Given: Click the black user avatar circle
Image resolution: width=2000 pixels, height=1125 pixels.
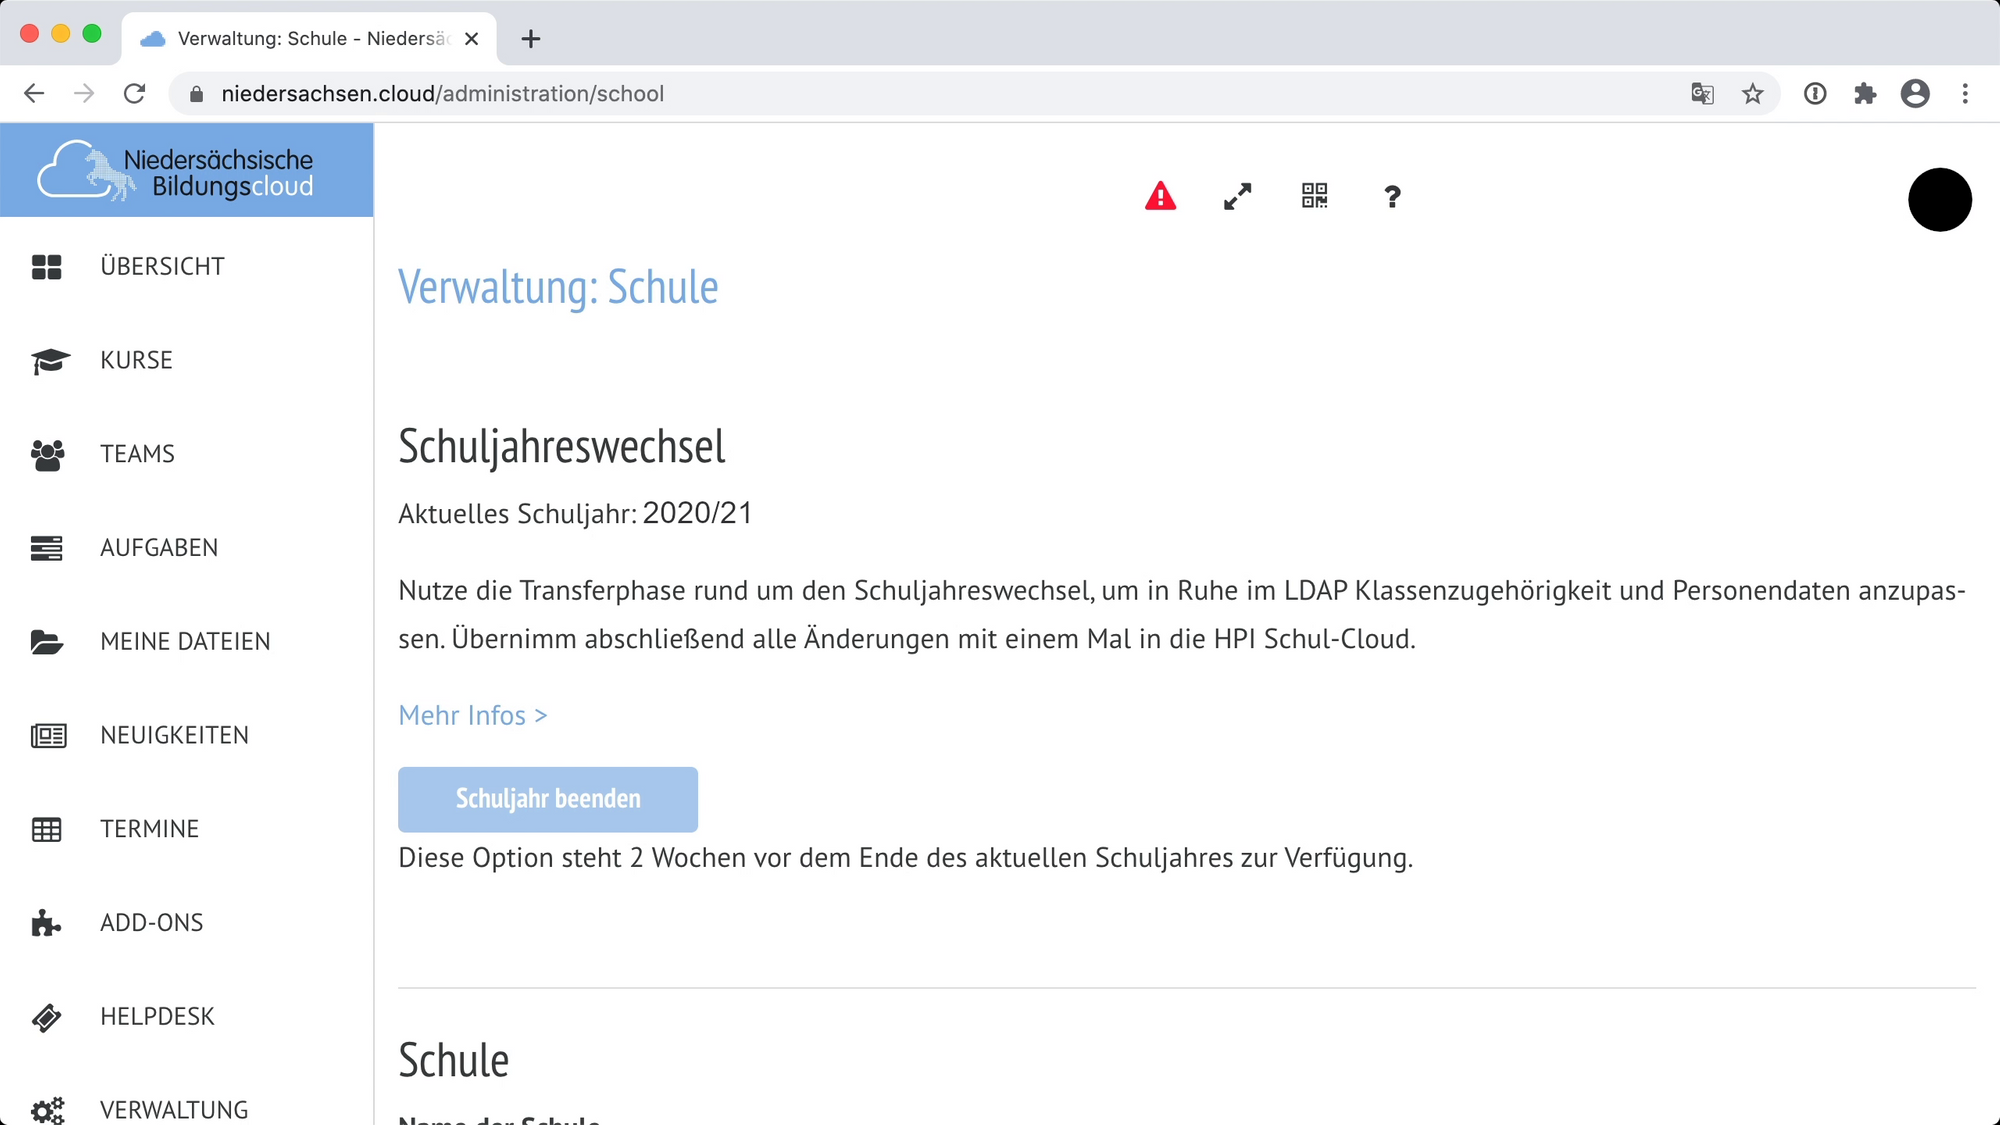Looking at the screenshot, I should click(1939, 200).
